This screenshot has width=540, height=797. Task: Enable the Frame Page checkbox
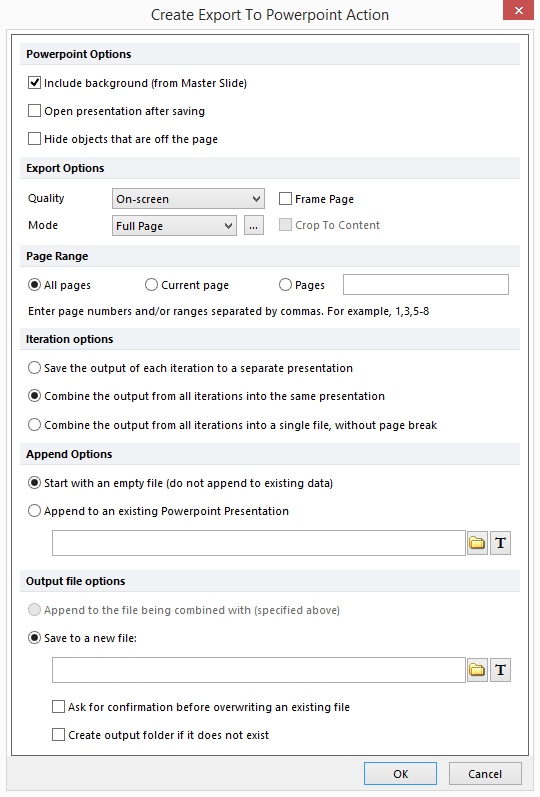(x=285, y=199)
